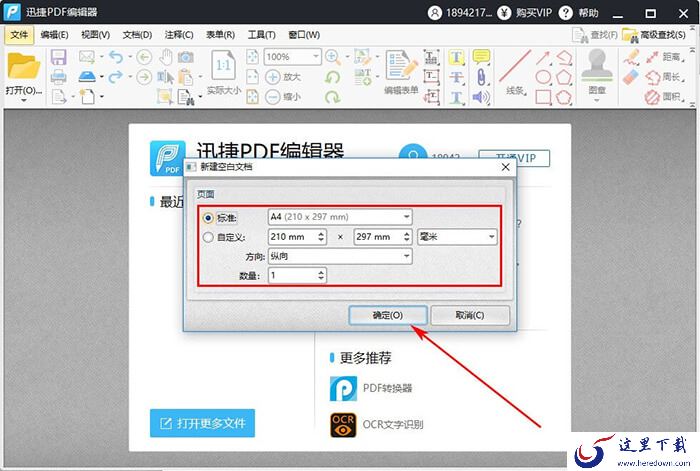Click the 图章 stamp tool

tap(597, 71)
